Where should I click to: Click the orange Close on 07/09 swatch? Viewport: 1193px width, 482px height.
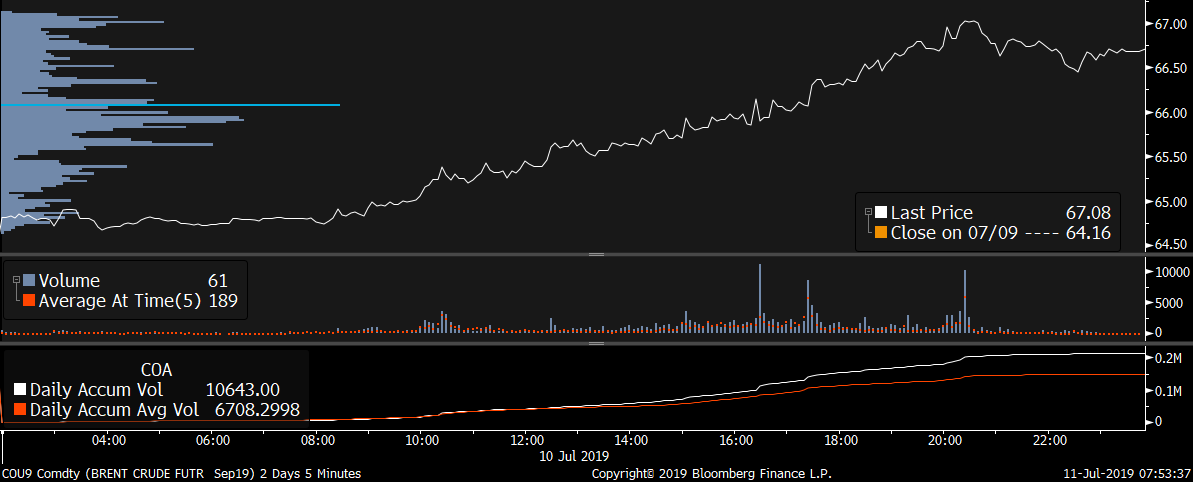[880, 233]
